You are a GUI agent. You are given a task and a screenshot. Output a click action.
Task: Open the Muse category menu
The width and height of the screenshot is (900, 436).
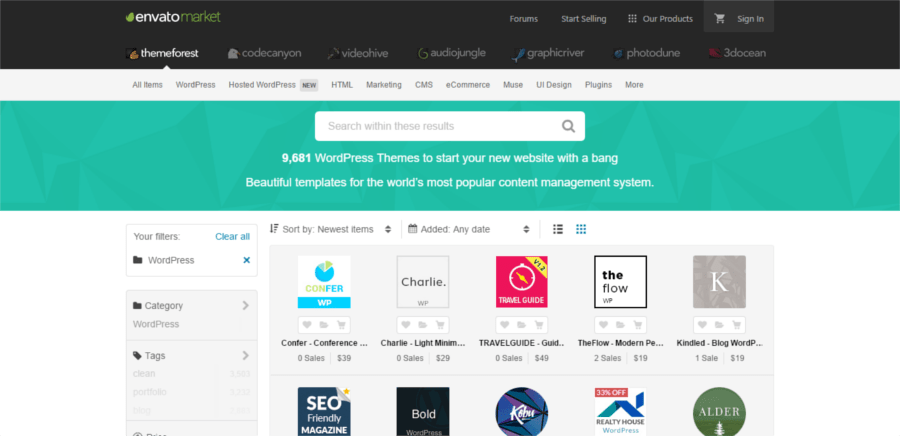click(x=513, y=85)
